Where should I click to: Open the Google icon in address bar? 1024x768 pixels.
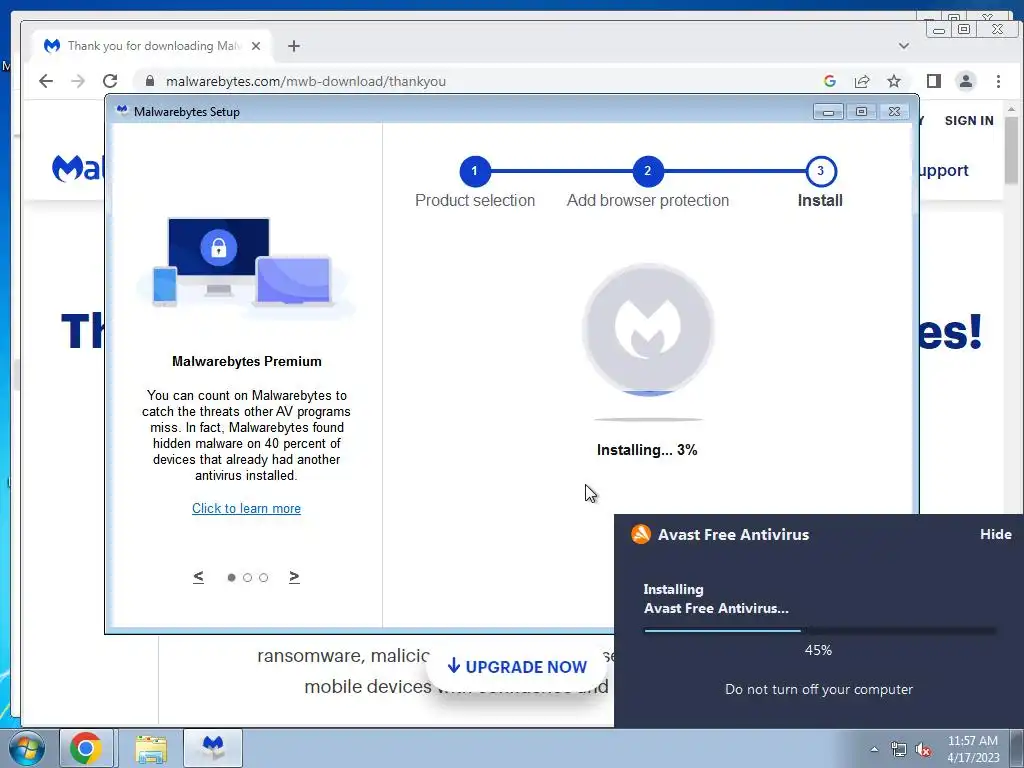(x=830, y=81)
